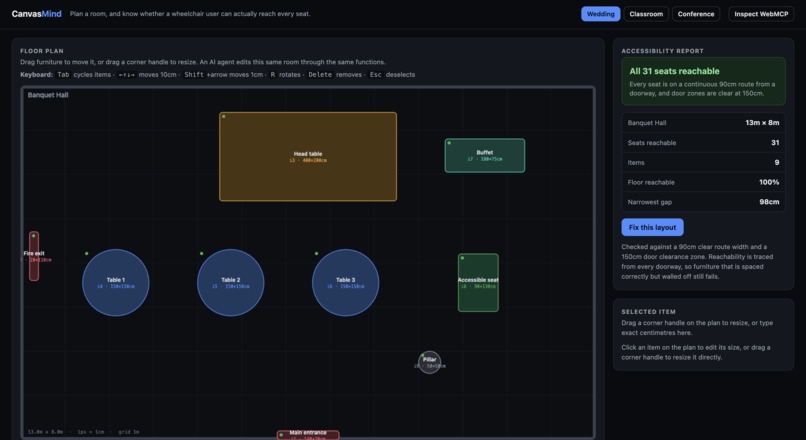Click the Accessibility Report heading
Image resolution: width=806 pixels, height=440 pixels.
[662, 51]
